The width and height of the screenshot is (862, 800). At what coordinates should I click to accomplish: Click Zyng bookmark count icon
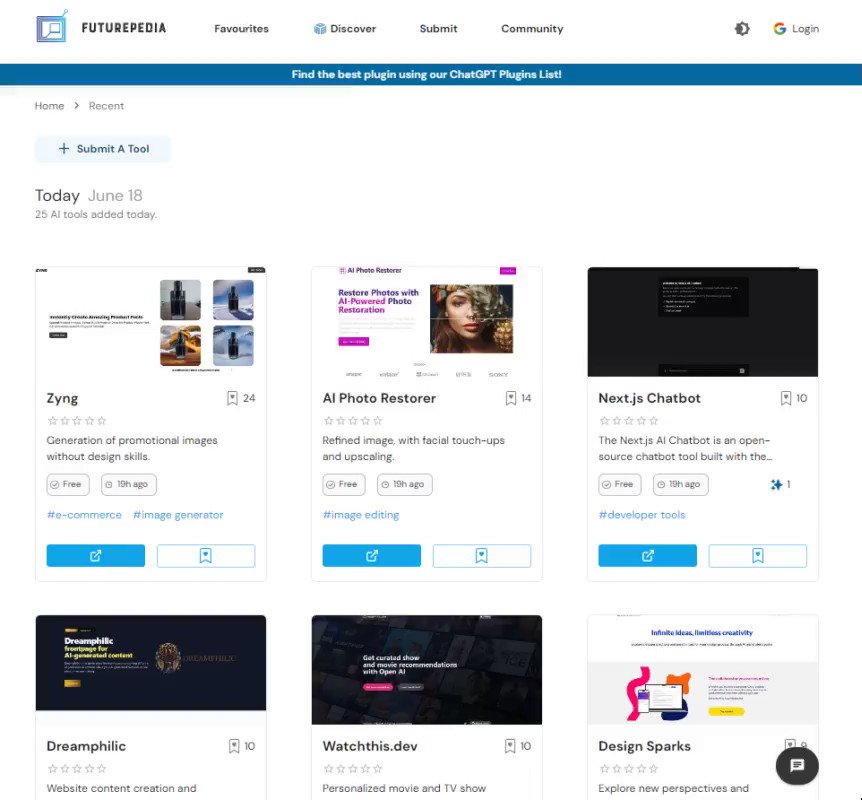click(x=233, y=398)
